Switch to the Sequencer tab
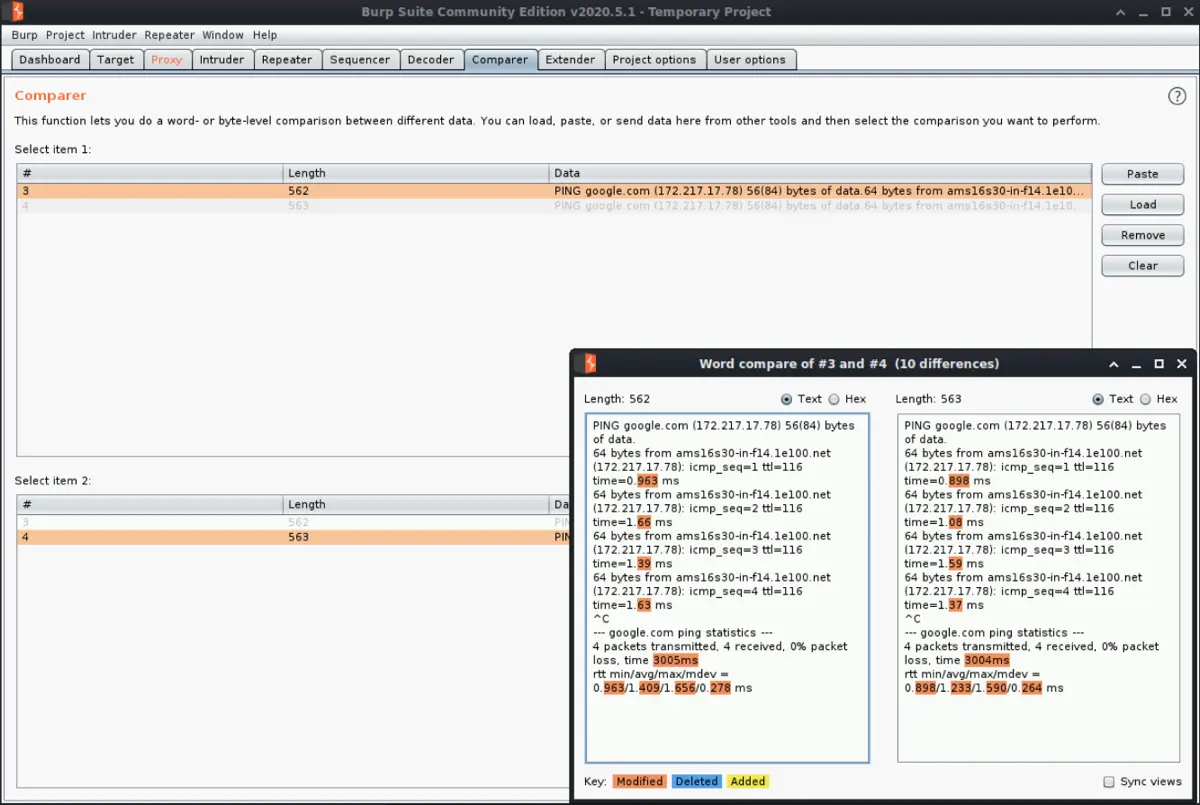The height and width of the screenshot is (805, 1200). click(360, 60)
